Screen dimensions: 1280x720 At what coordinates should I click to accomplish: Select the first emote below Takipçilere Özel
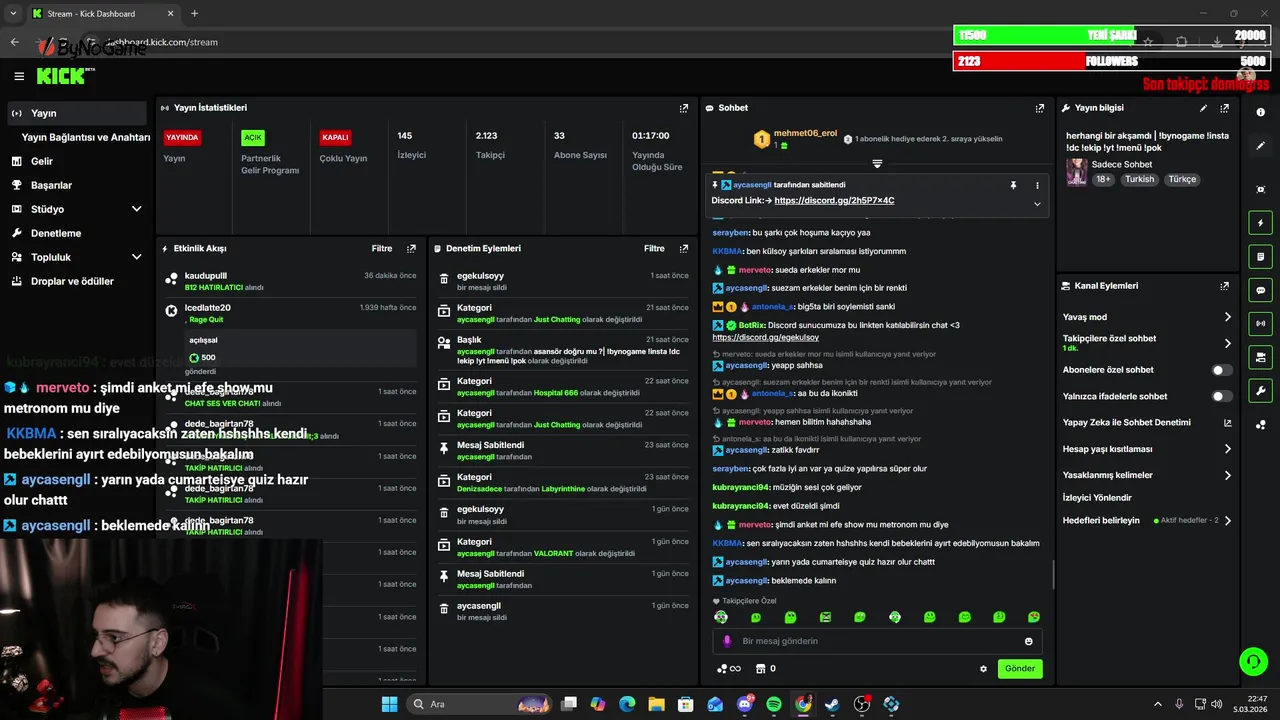pyautogui.click(x=721, y=617)
